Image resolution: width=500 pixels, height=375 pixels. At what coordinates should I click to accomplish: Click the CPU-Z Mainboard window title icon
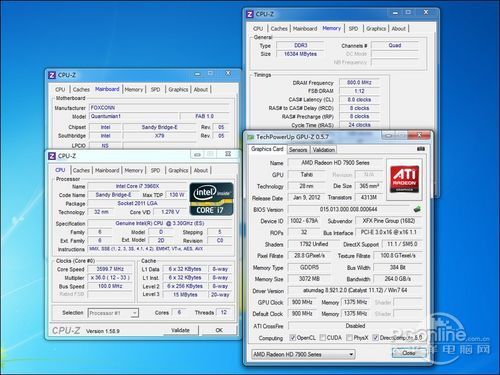[52, 75]
